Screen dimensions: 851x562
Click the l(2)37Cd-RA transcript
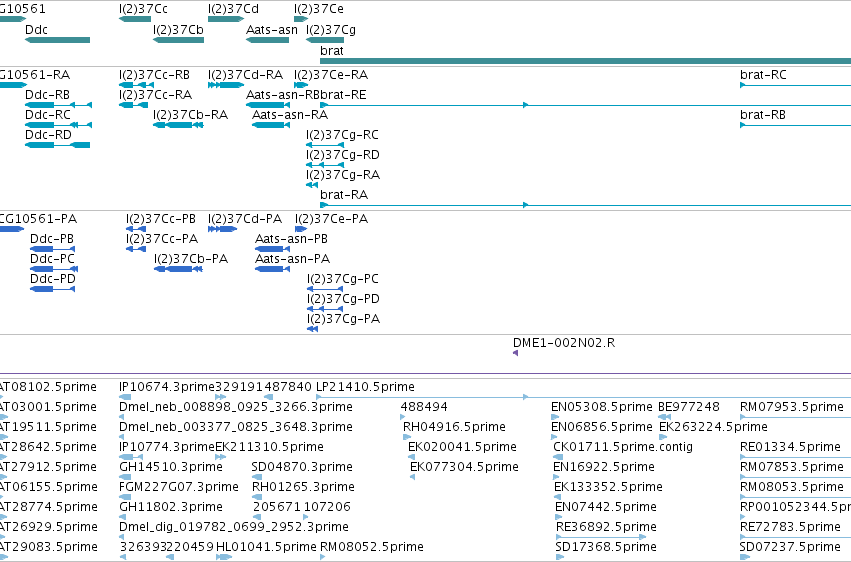click(226, 85)
